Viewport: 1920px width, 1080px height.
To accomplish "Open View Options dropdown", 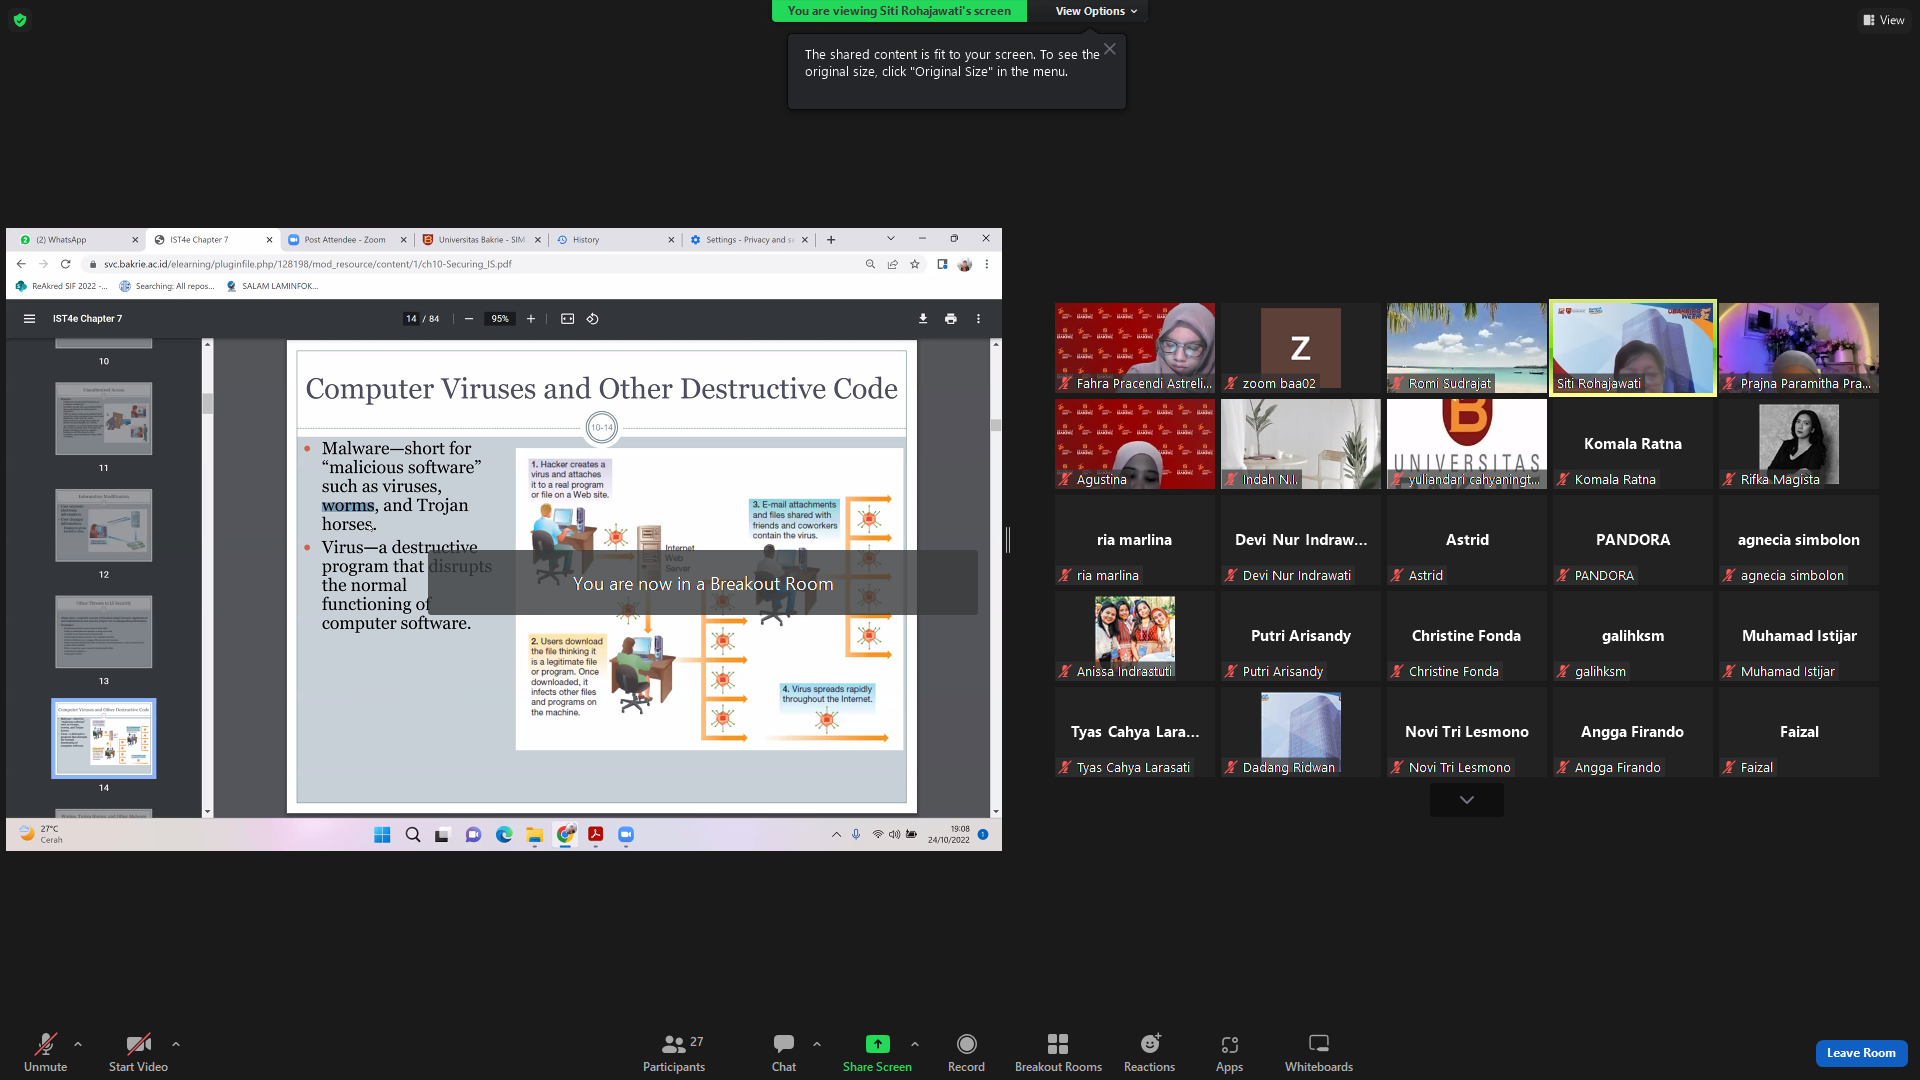I will [x=1096, y=11].
